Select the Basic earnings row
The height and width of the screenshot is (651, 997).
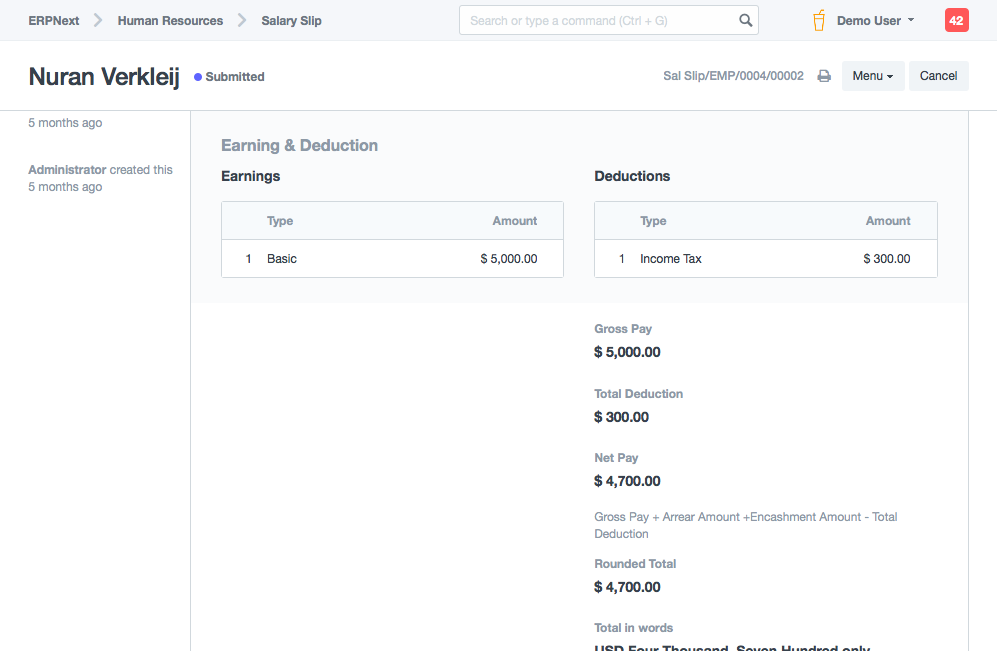(392, 259)
